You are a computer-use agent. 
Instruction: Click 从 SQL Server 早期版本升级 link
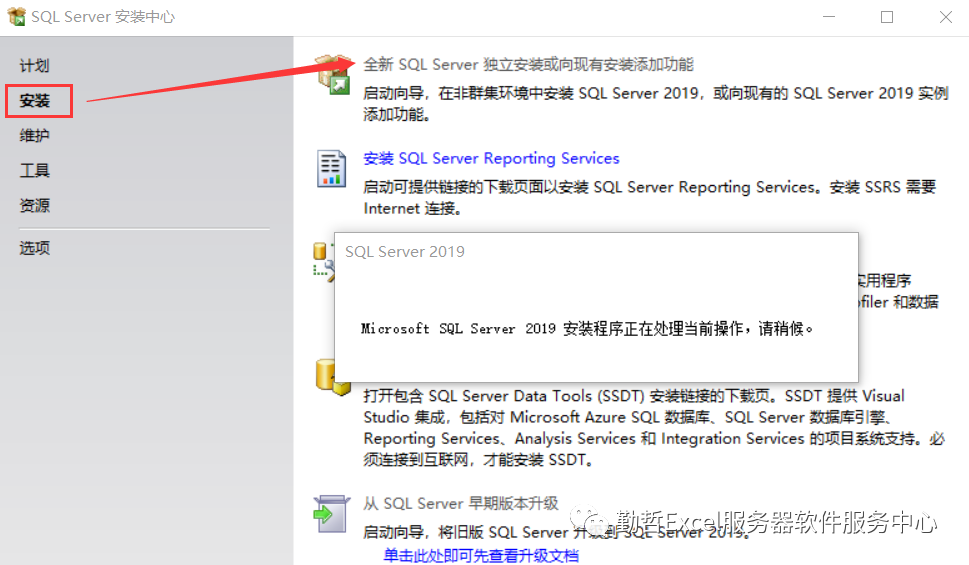pyautogui.click(x=461, y=503)
